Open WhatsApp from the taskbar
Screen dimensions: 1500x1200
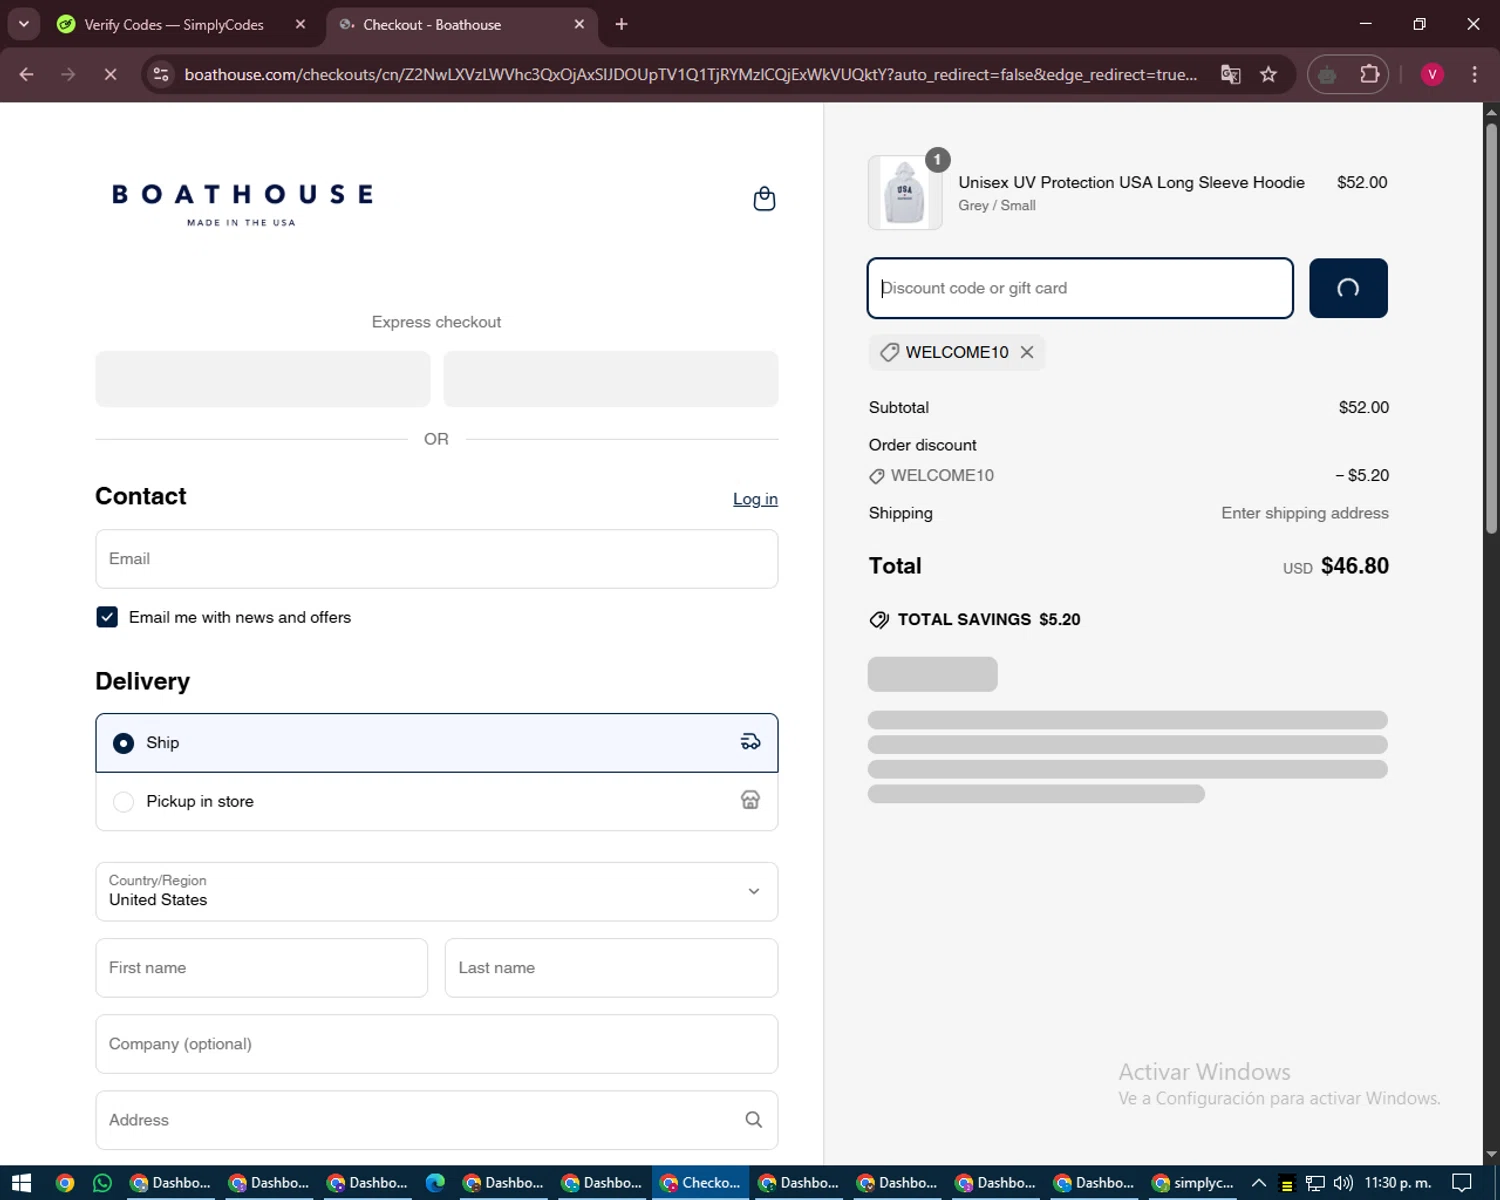(x=102, y=1183)
